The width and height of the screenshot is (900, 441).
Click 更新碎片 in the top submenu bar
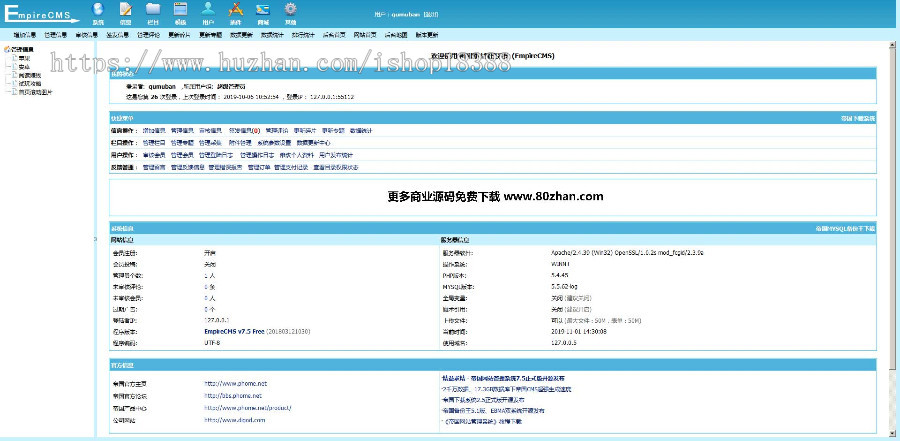tap(180, 35)
